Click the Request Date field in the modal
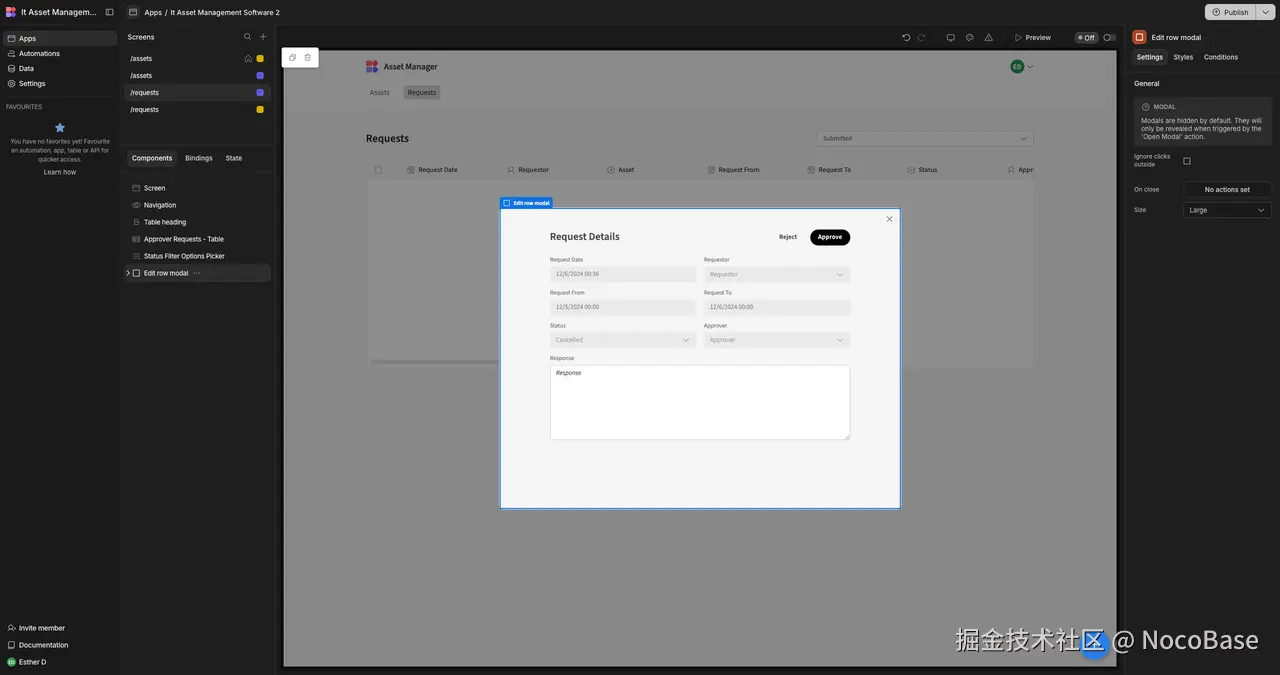The height and width of the screenshot is (675, 1280). coord(623,274)
